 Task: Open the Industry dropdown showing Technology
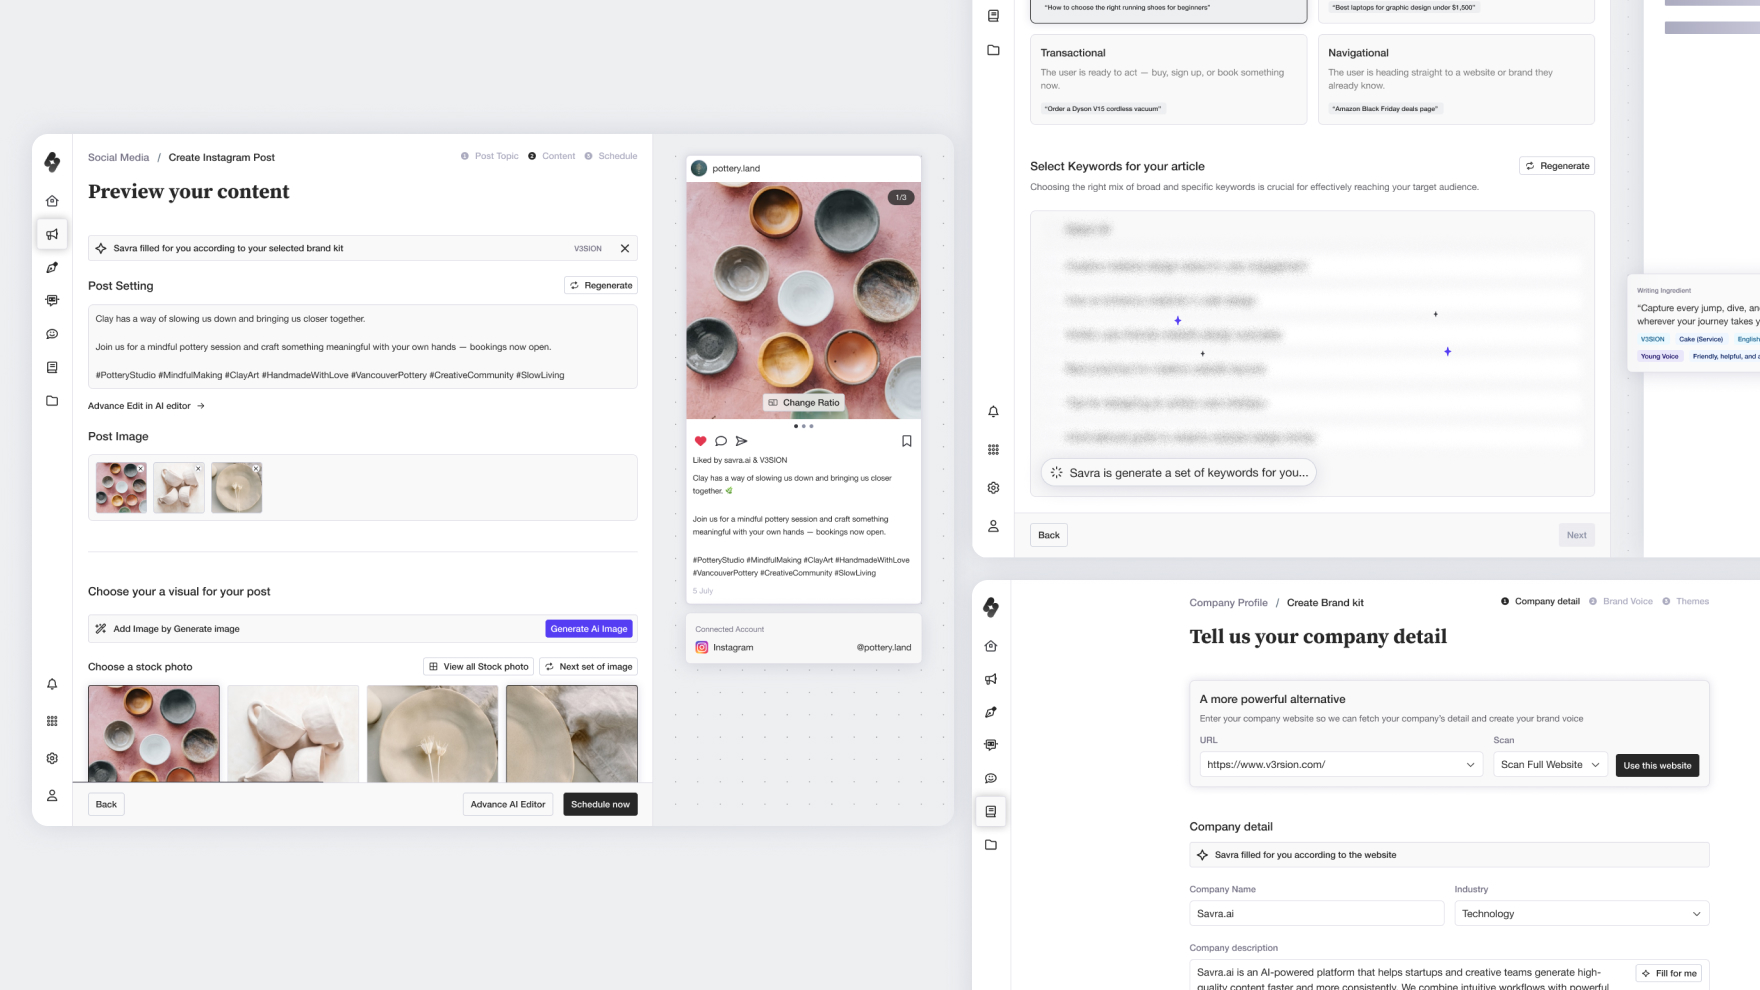tap(1581, 913)
